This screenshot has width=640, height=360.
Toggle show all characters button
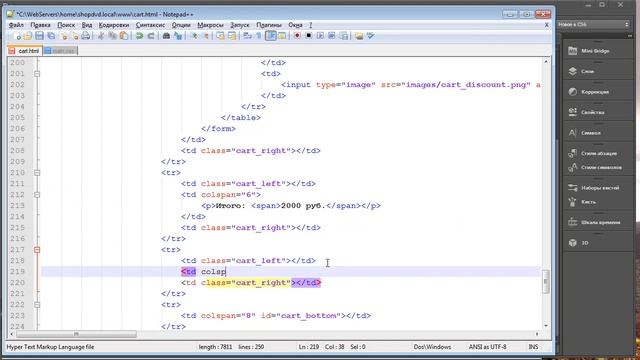click(259, 36)
